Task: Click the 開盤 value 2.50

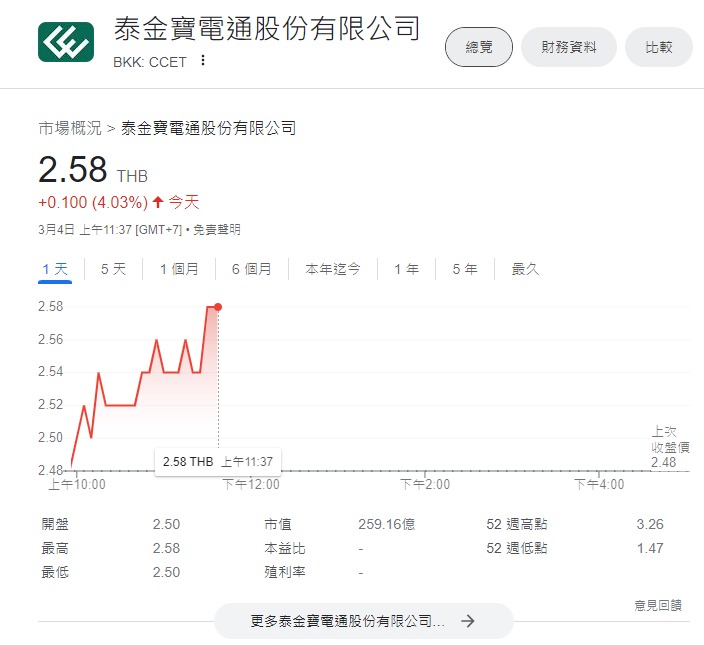Action: tap(166, 524)
